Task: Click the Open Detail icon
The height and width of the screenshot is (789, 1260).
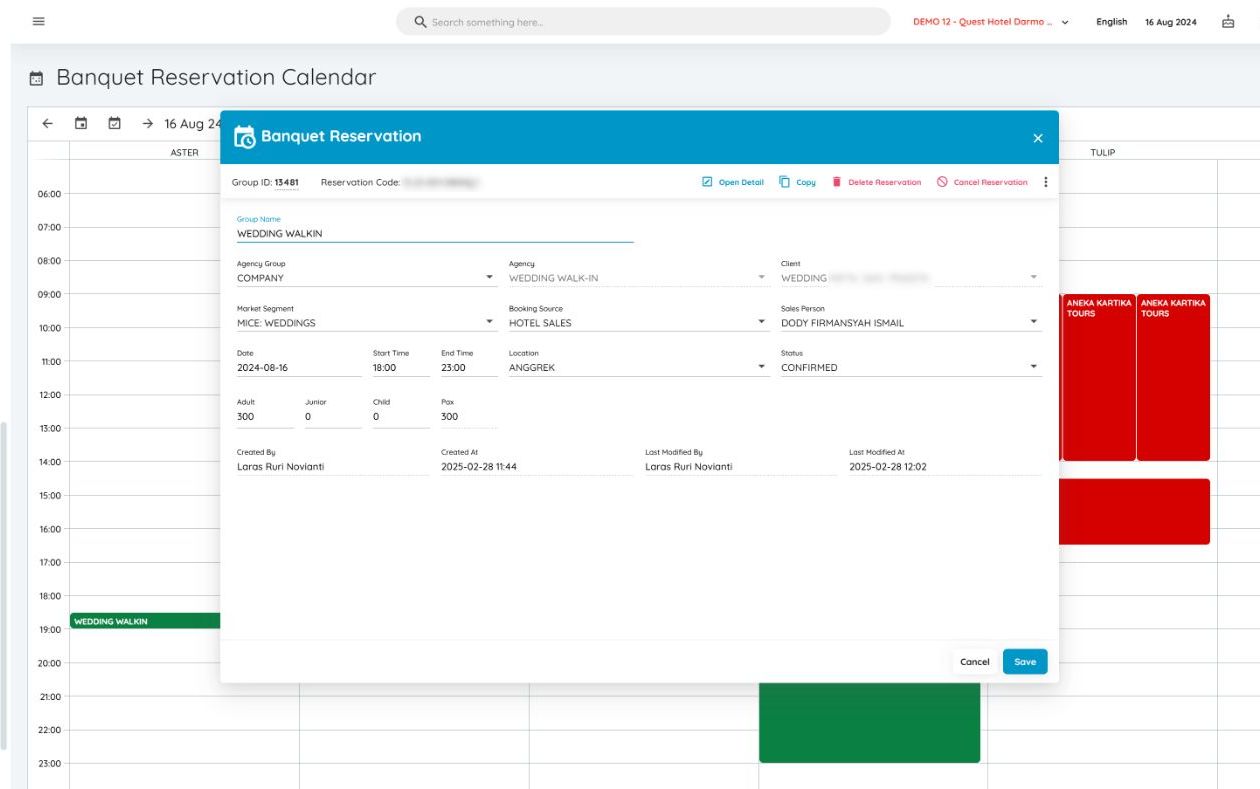Action: coord(707,182)
